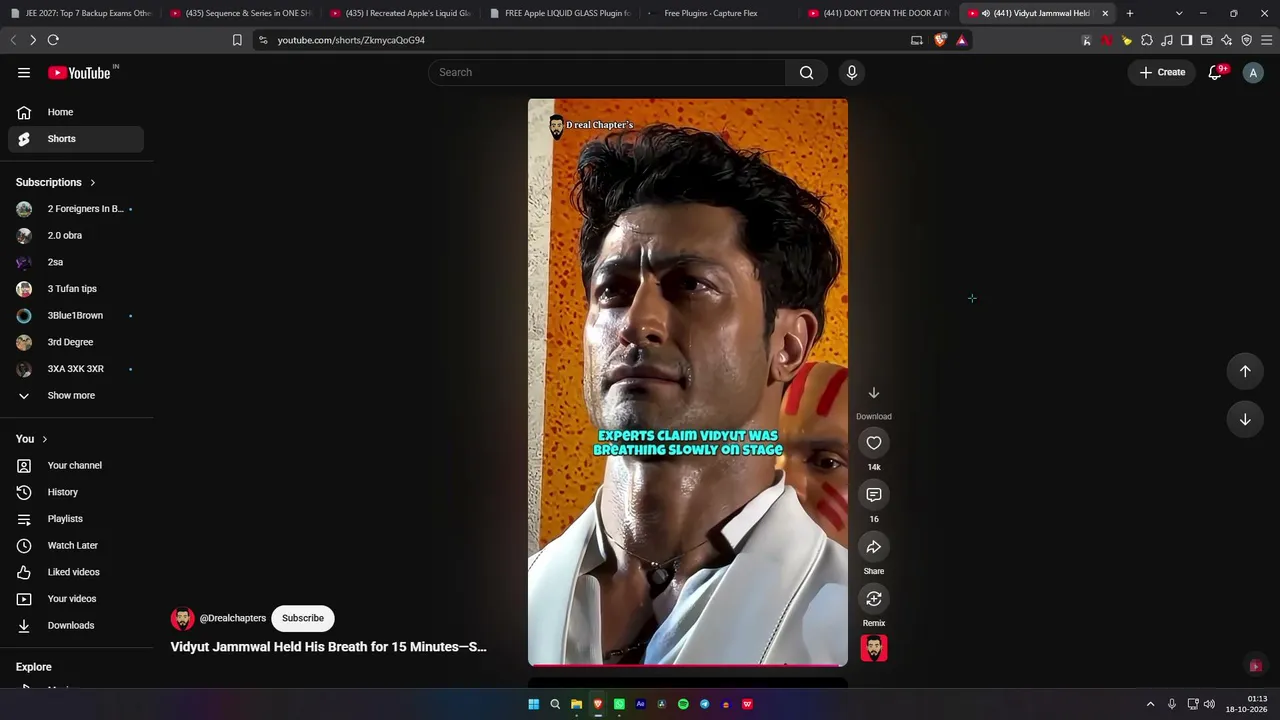The image size is (1280, 720).
Task: Click the Brave Shields lion icon
Action: [x=940, y=40]
